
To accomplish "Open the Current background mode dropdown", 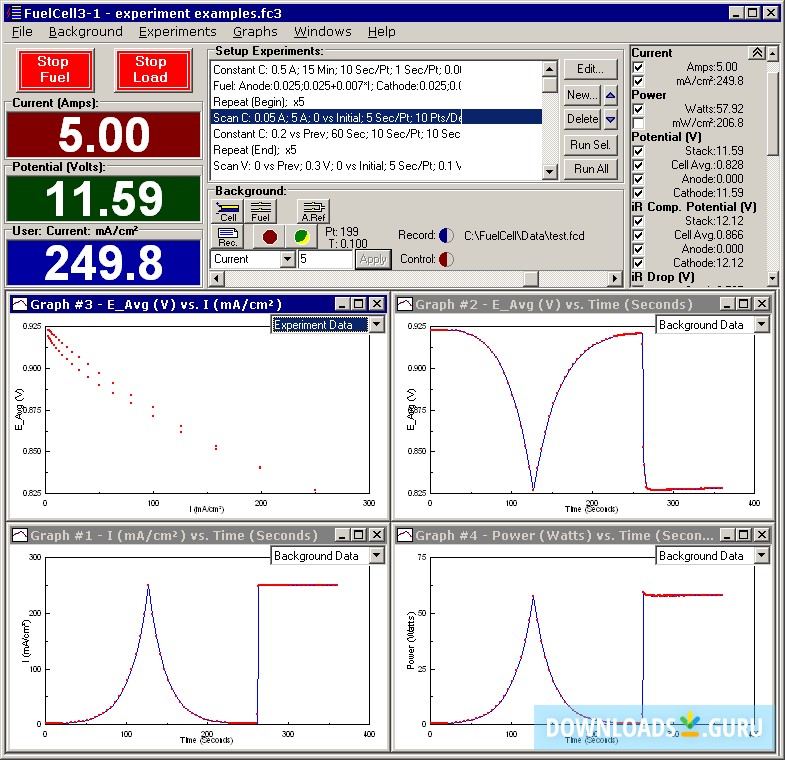I will [x=287, y=259].
